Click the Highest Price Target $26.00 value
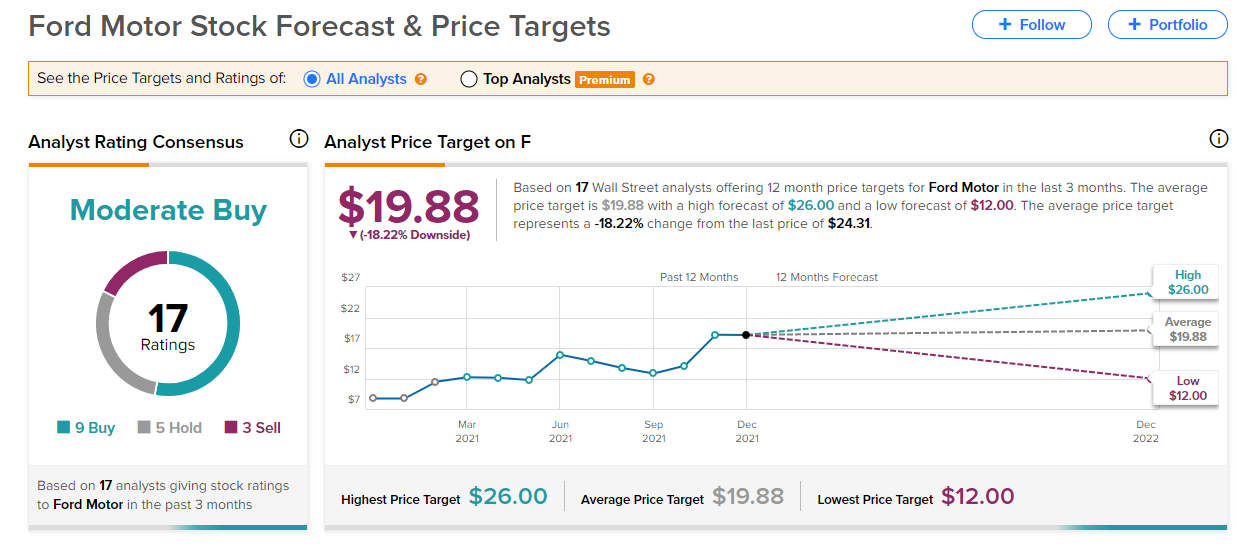Viewport: 1239px width, 554px height. 508,497
